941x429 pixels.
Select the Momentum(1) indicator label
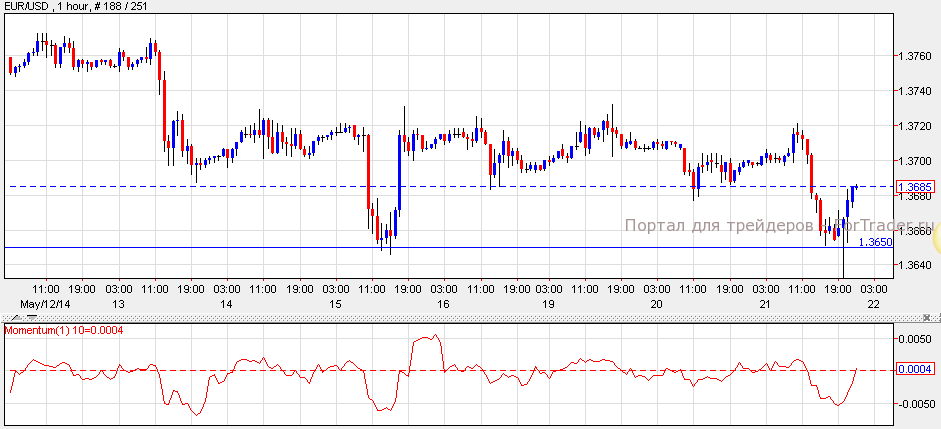pos(64,330)
